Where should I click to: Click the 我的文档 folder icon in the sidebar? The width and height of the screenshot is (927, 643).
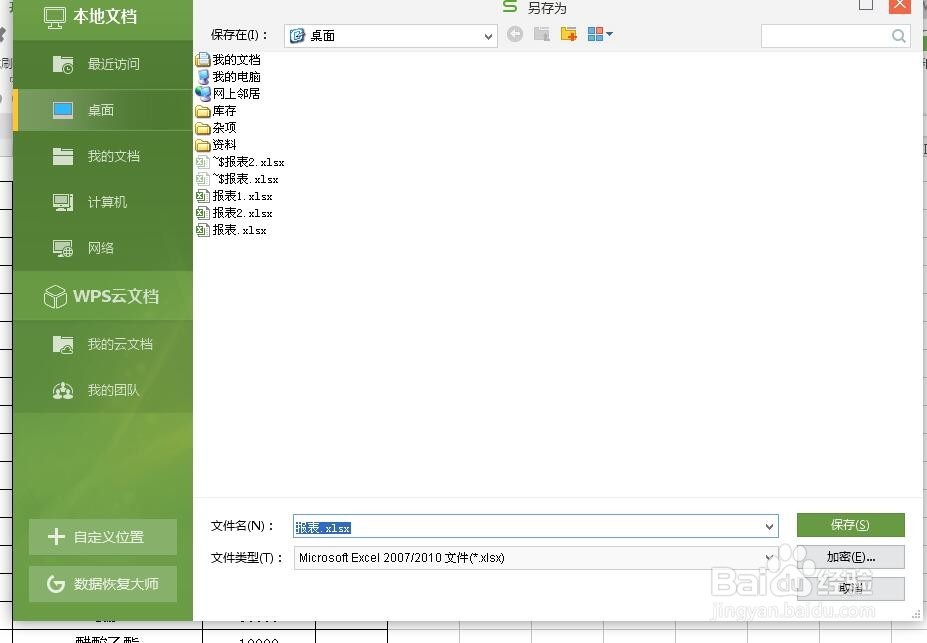point(63,157)
